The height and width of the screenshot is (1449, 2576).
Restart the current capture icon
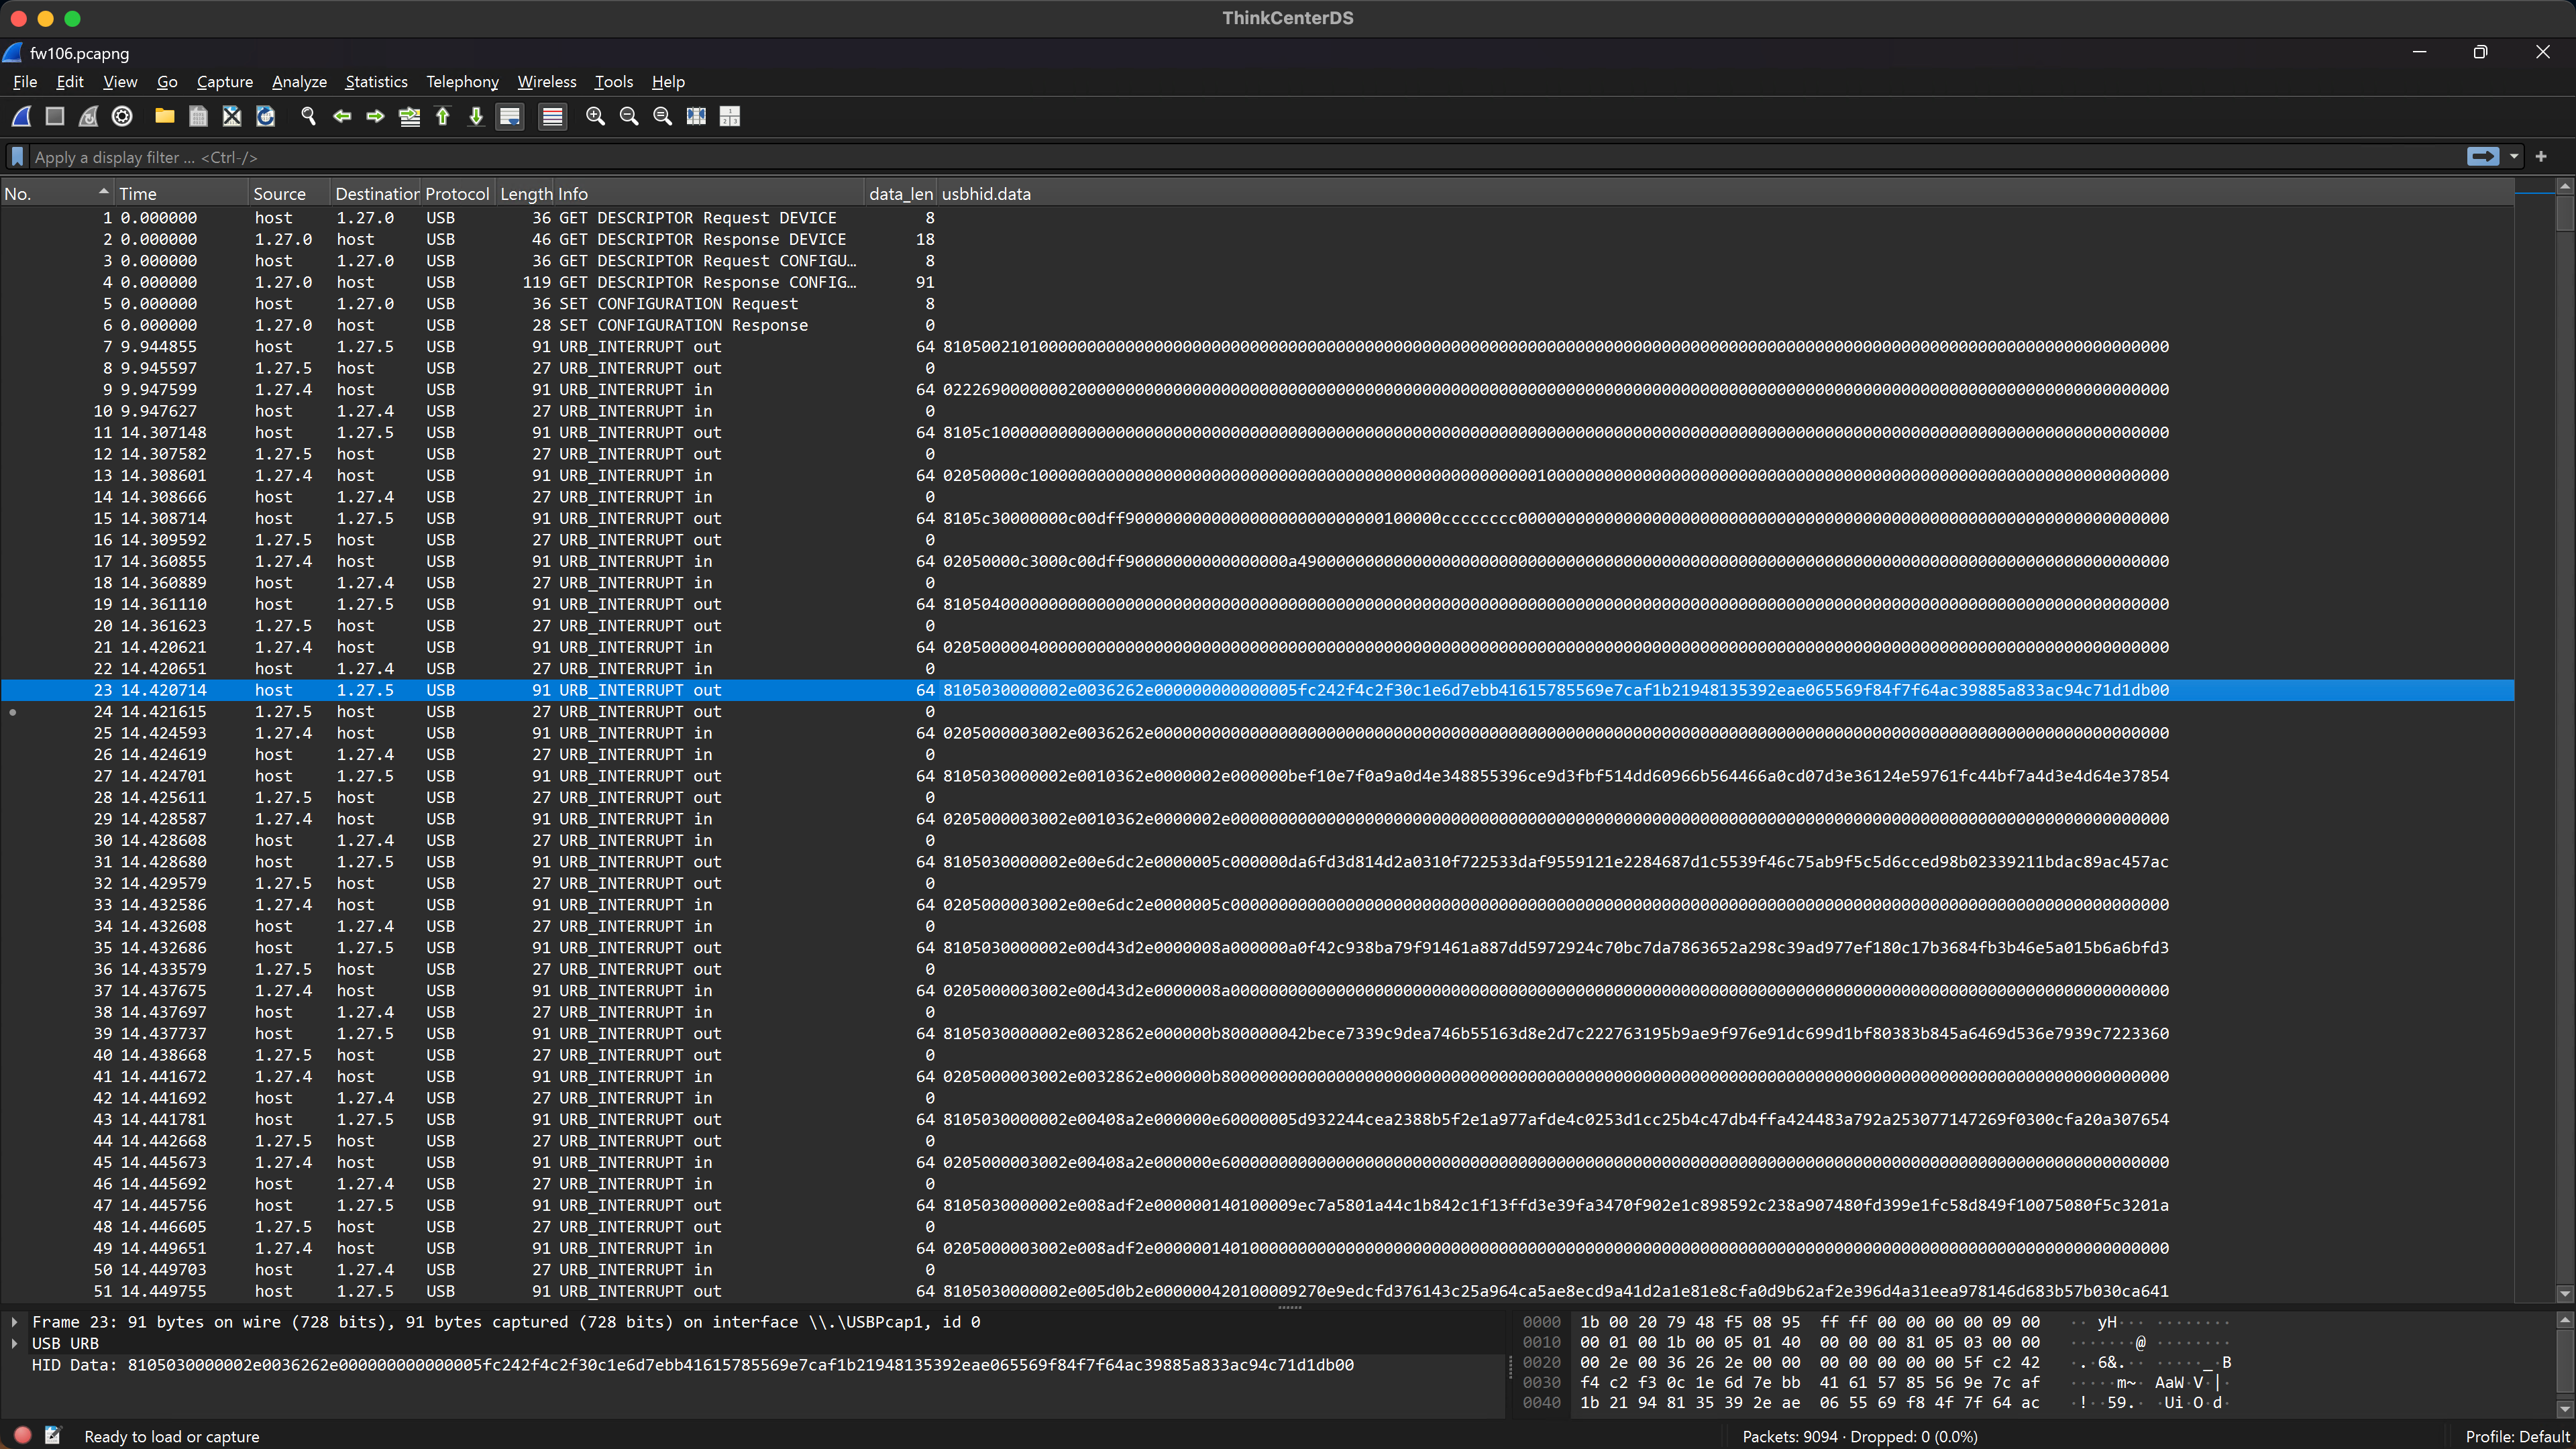pyautogui.click(x=88, y=117)
